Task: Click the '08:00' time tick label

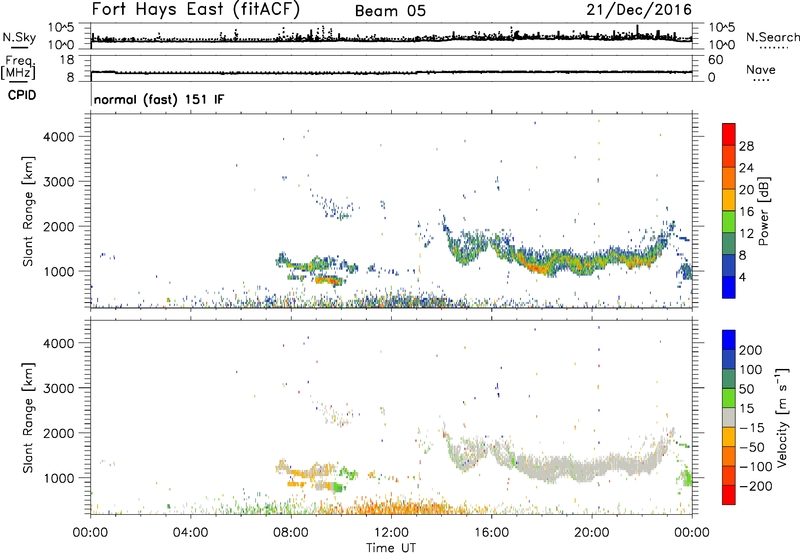Action: coord(290,533)
